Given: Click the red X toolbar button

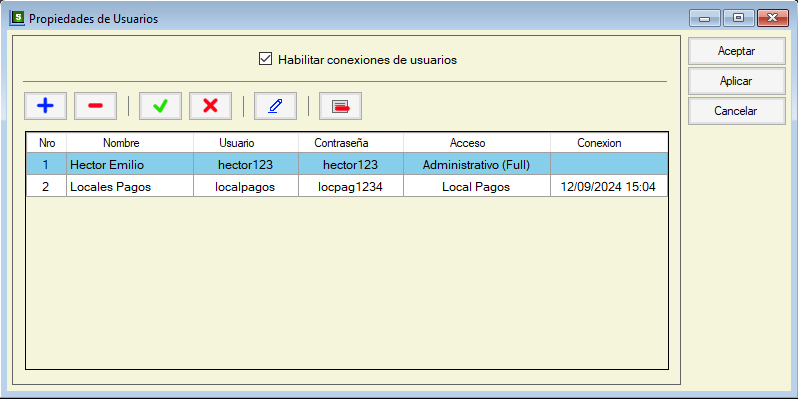Looking at the screenshot, I should [x=210, y=106].
